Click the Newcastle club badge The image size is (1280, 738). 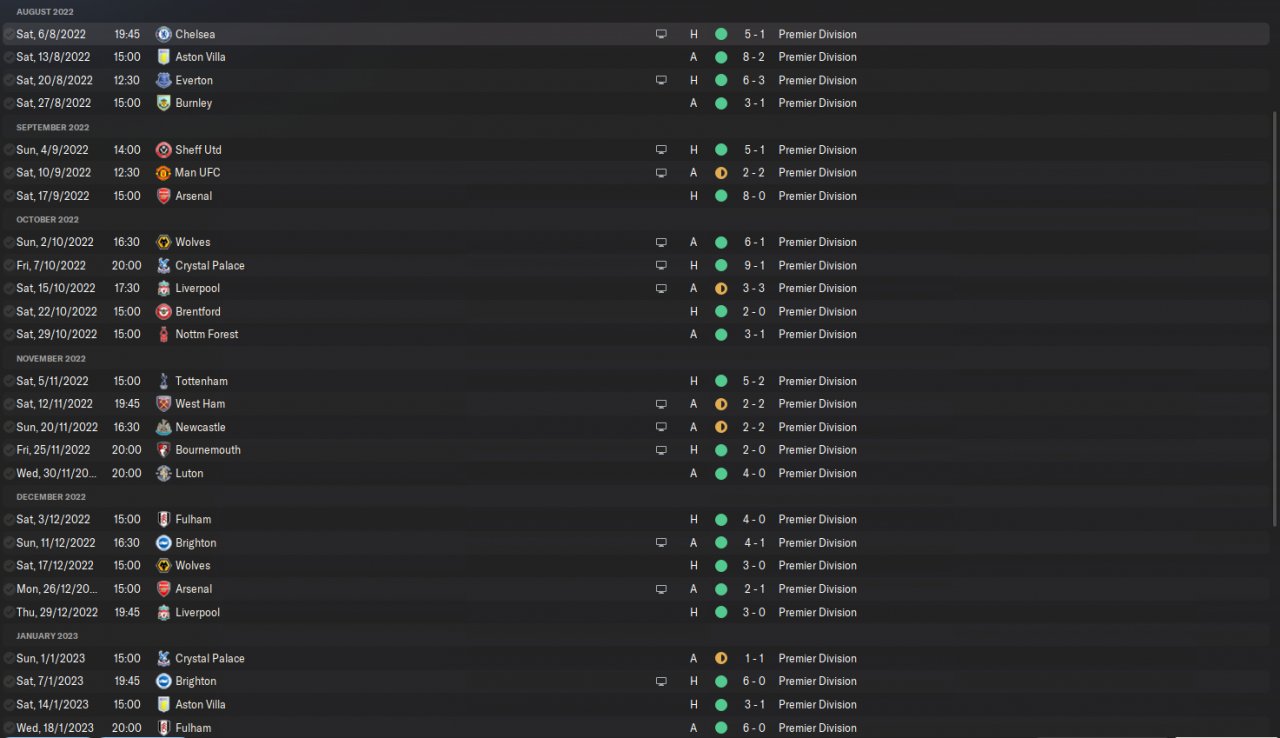click(x=164, y=427)
